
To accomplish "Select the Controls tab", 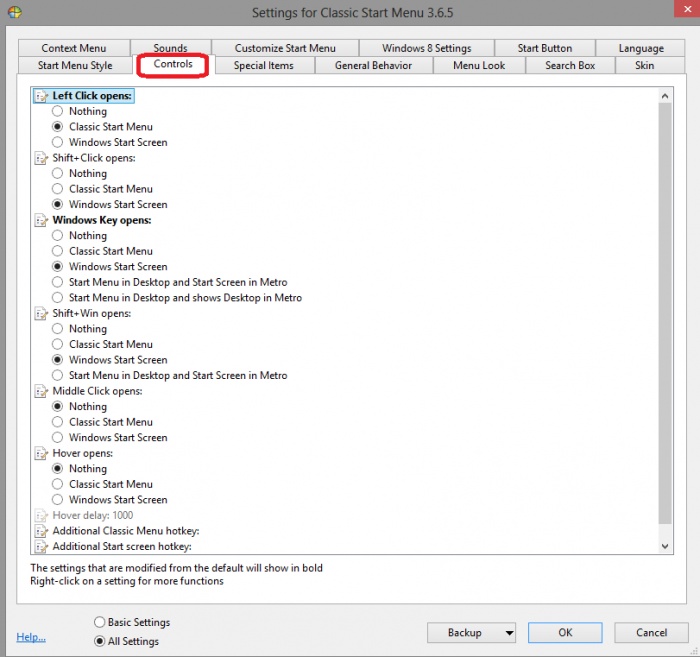I will (173, 64).
